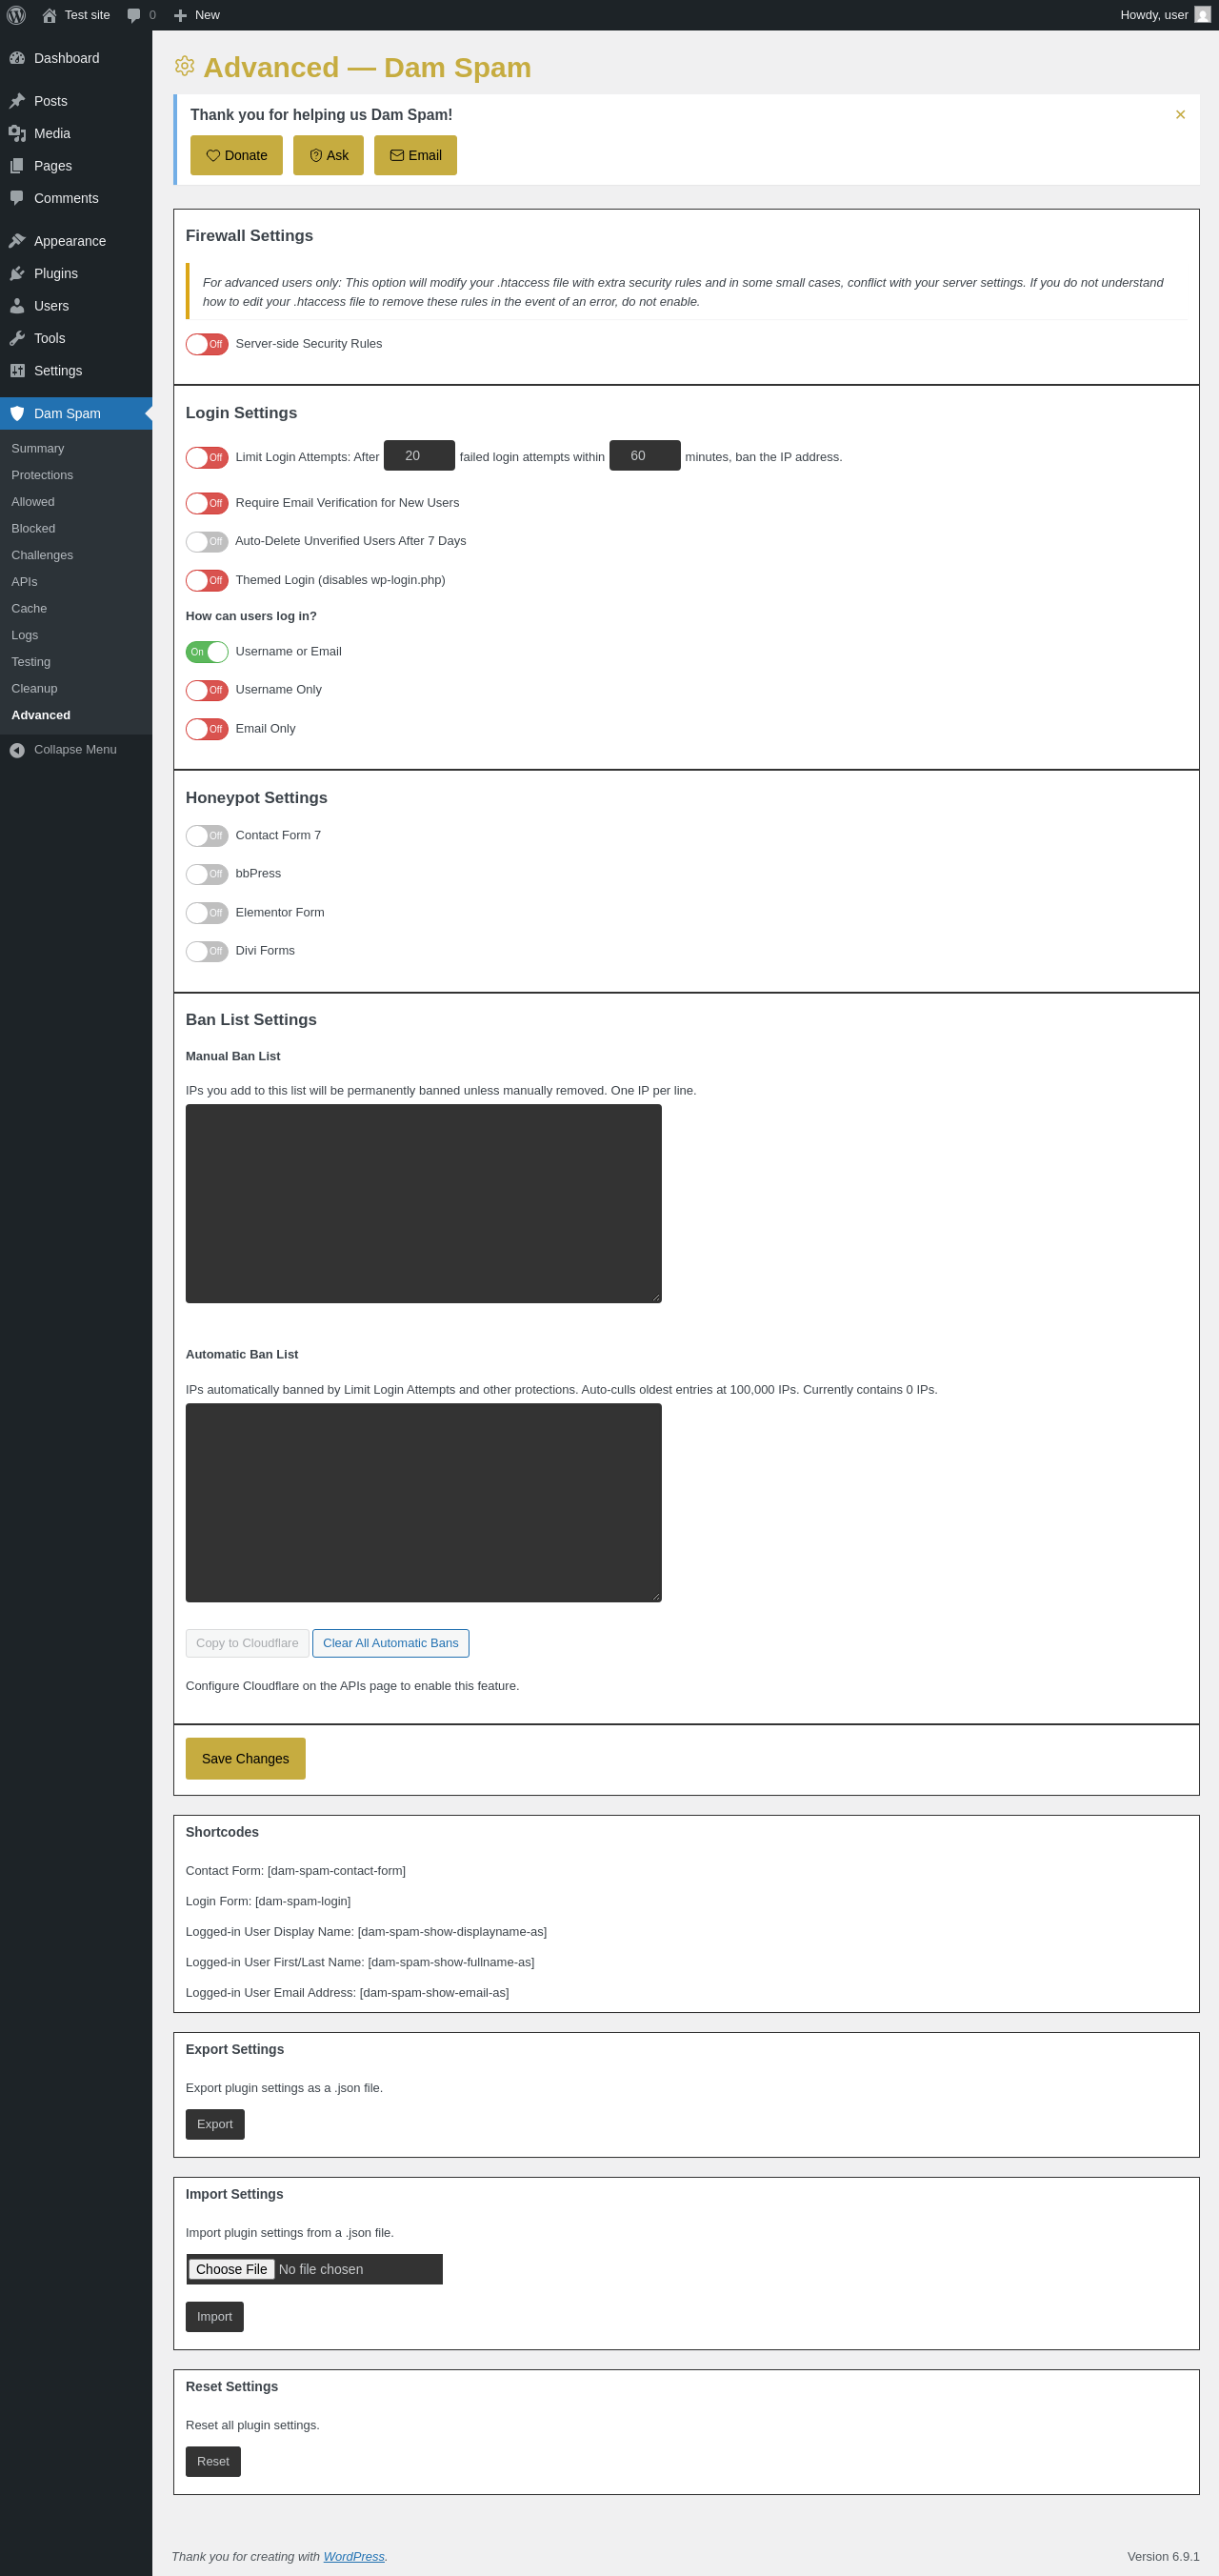Screen dimensions: 1219x2576
Task: Click the WordPress logo icon
Action: click(16, 15)
